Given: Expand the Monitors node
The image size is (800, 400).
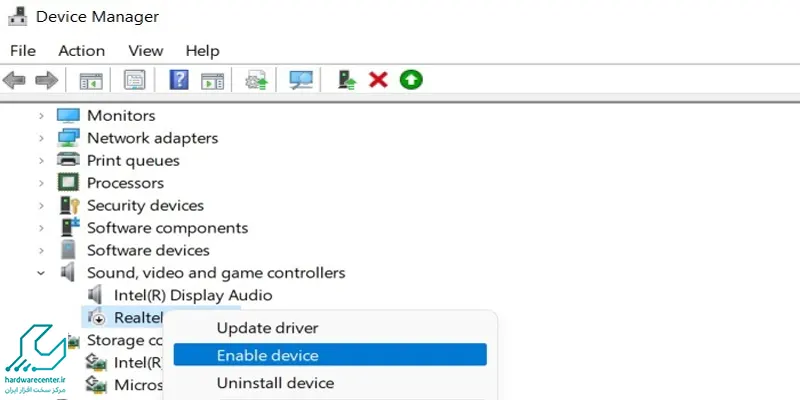Looking at the screenshot, I should click(41, 116).
